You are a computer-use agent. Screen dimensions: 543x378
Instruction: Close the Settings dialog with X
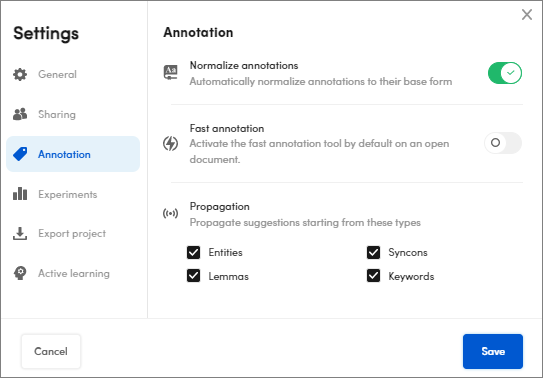[x=527, y=15]
